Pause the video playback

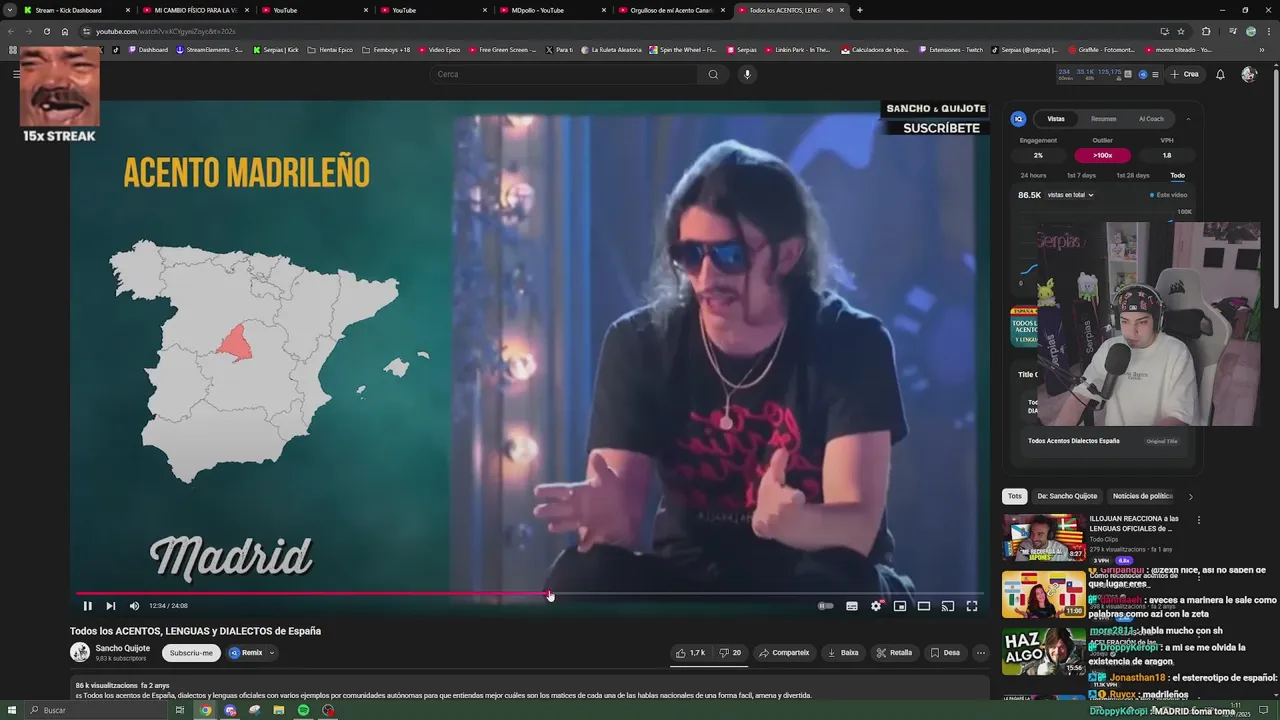click(87, 606)
